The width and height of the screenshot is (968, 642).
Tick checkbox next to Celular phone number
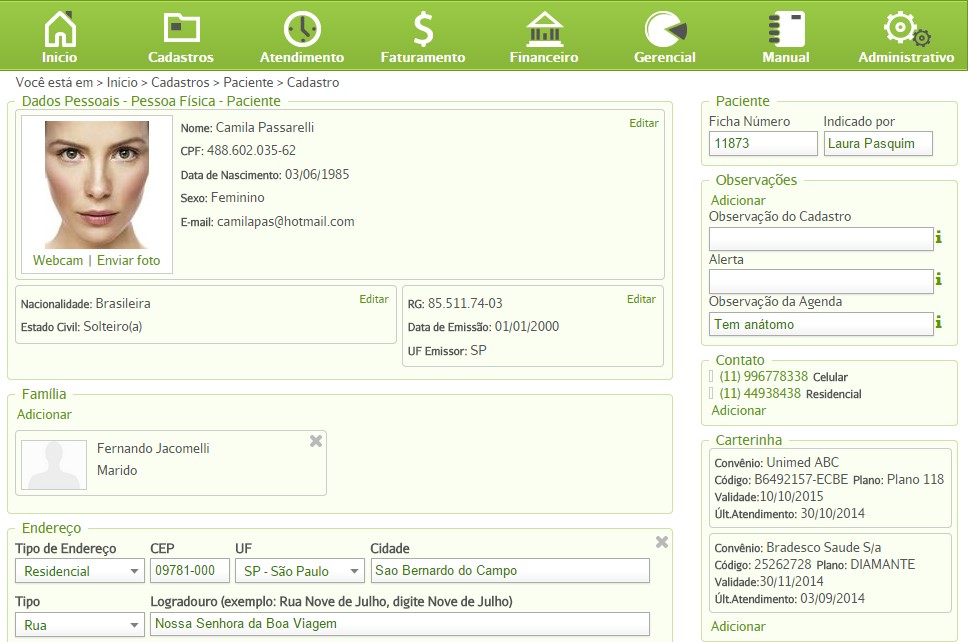711,376
